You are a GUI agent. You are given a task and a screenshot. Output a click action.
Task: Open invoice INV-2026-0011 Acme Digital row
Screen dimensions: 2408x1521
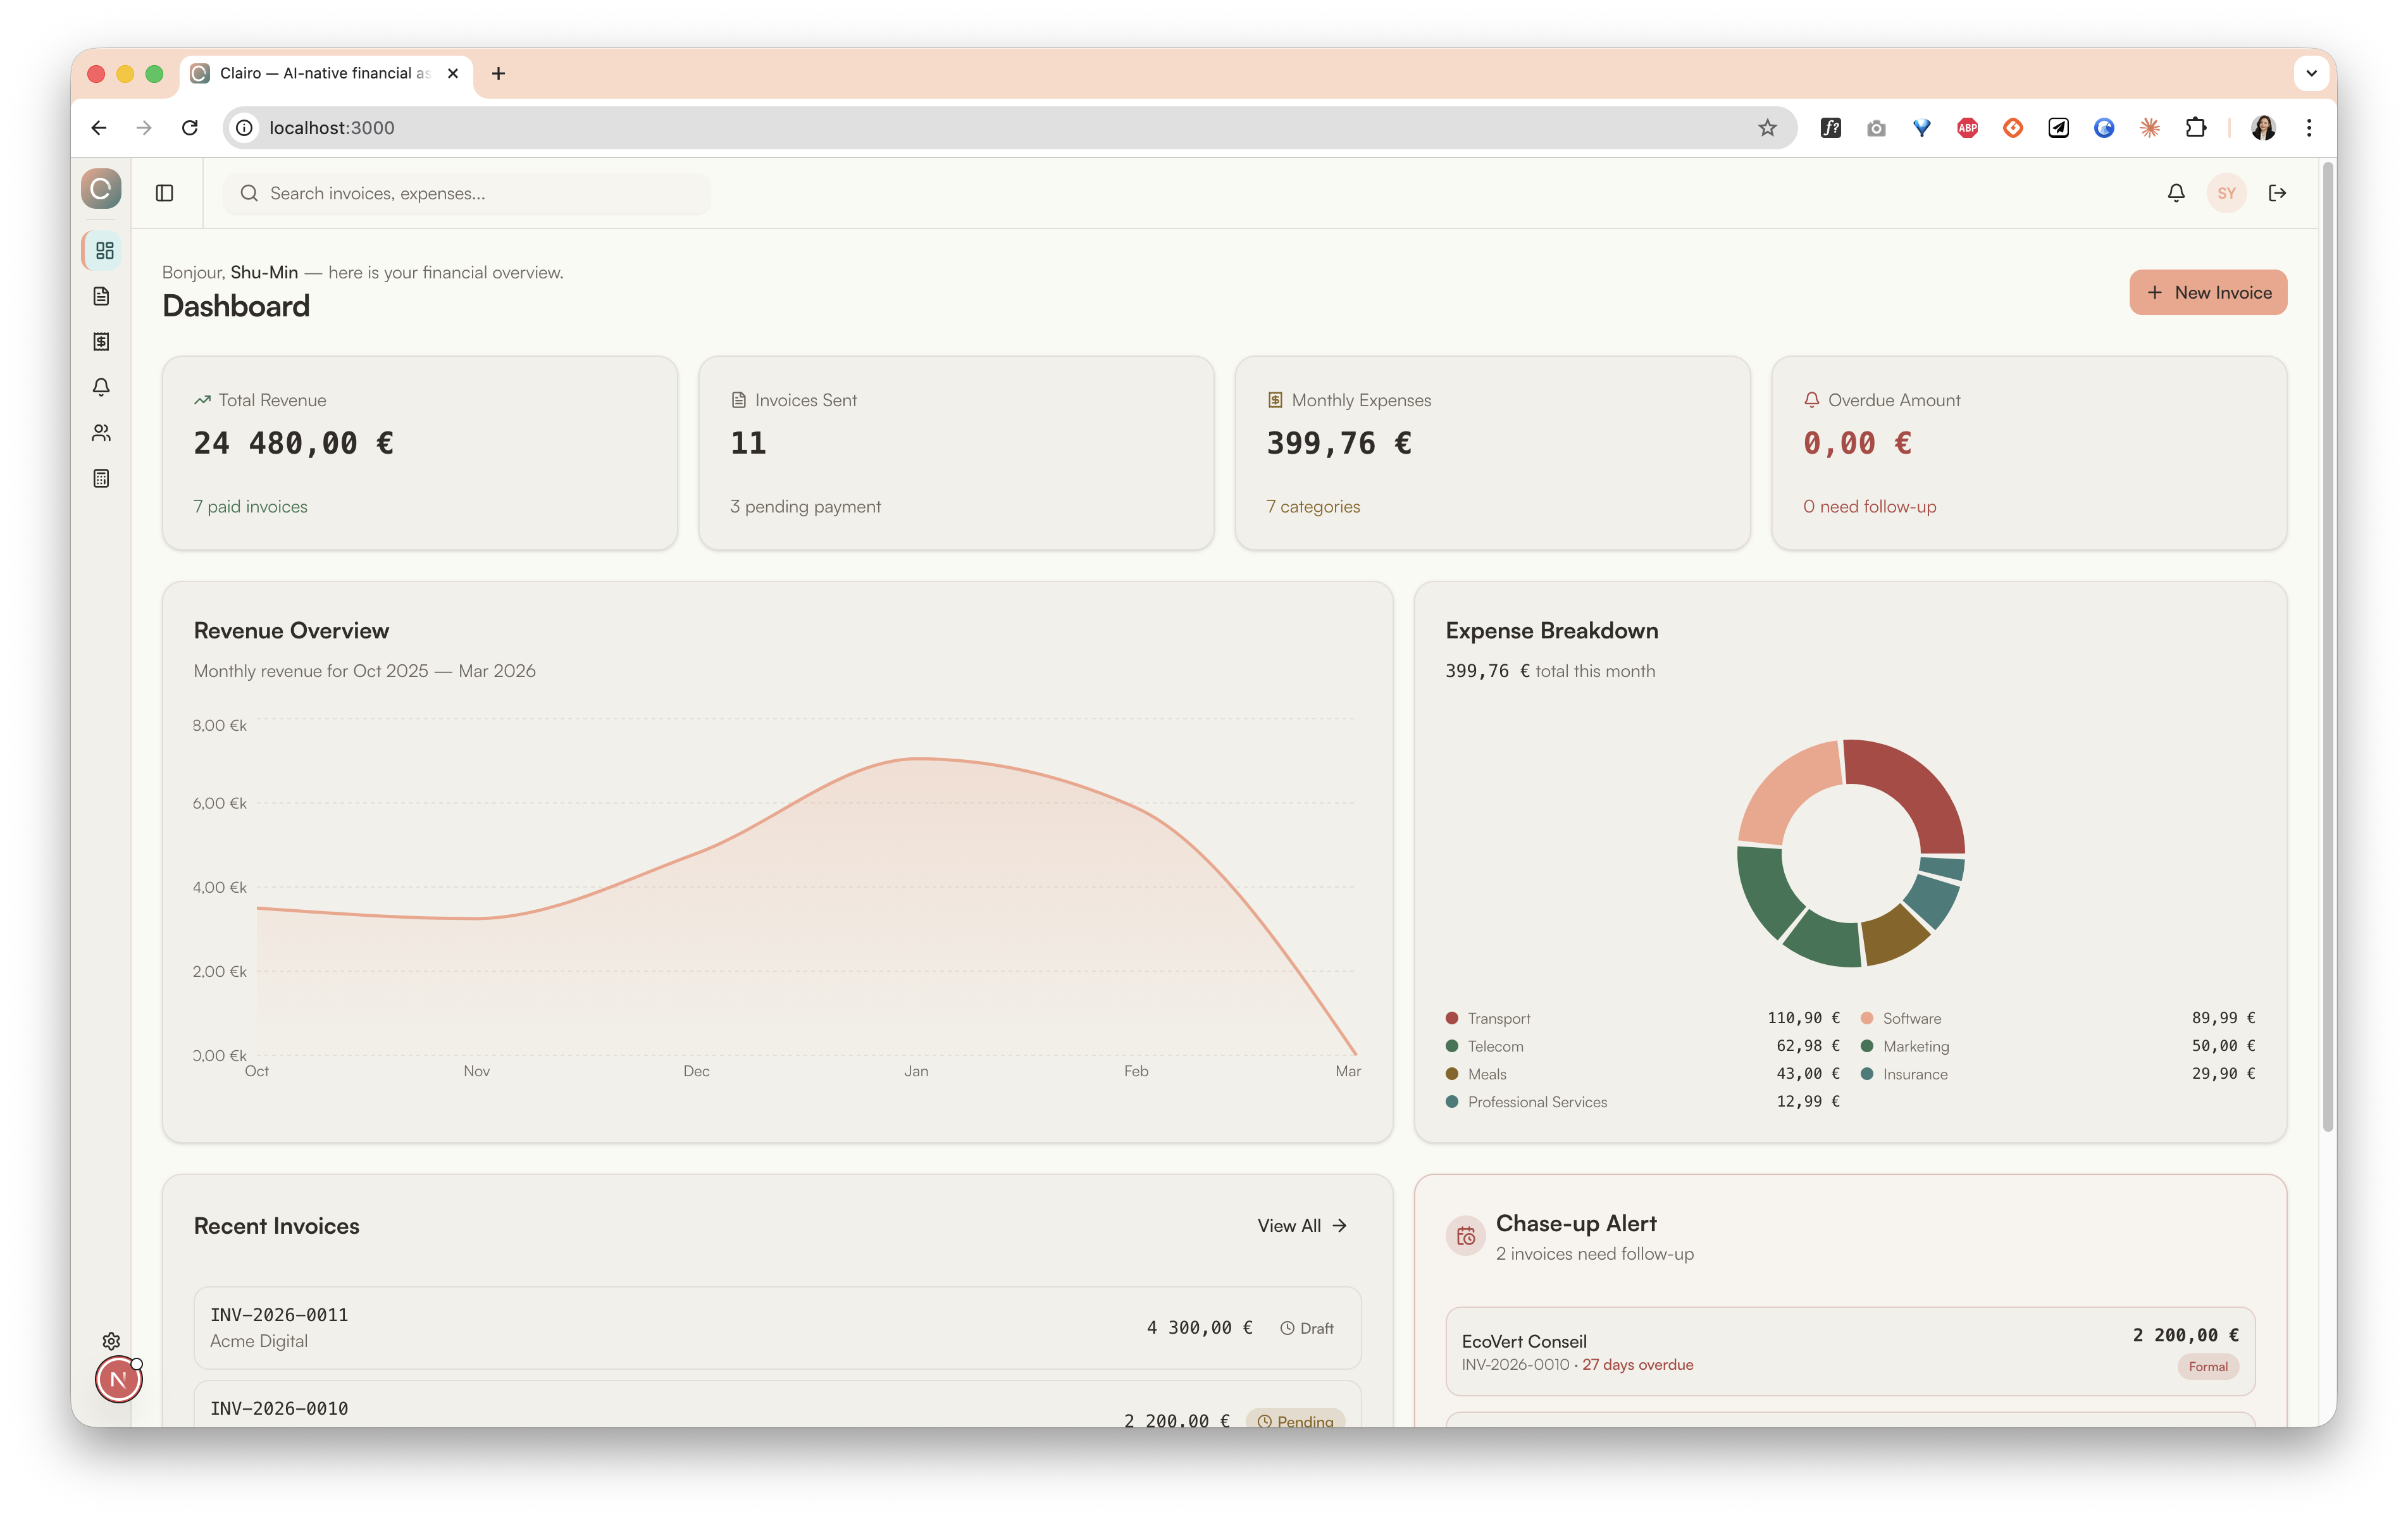(777, 1328)
